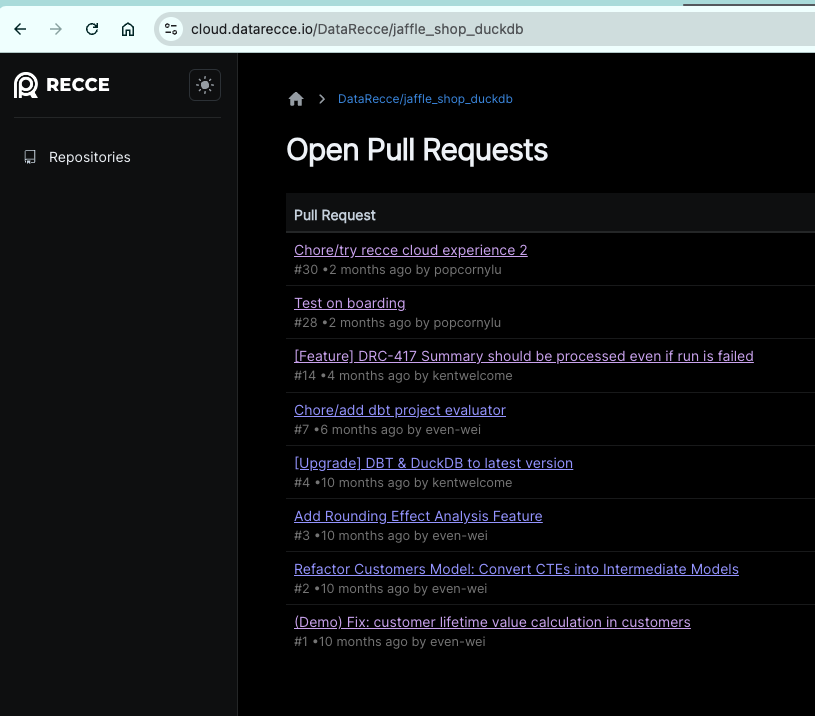Click the 'Pull Request' column header
The width and height of the screenshot is (815, 716).
click(x=335, y=215)
